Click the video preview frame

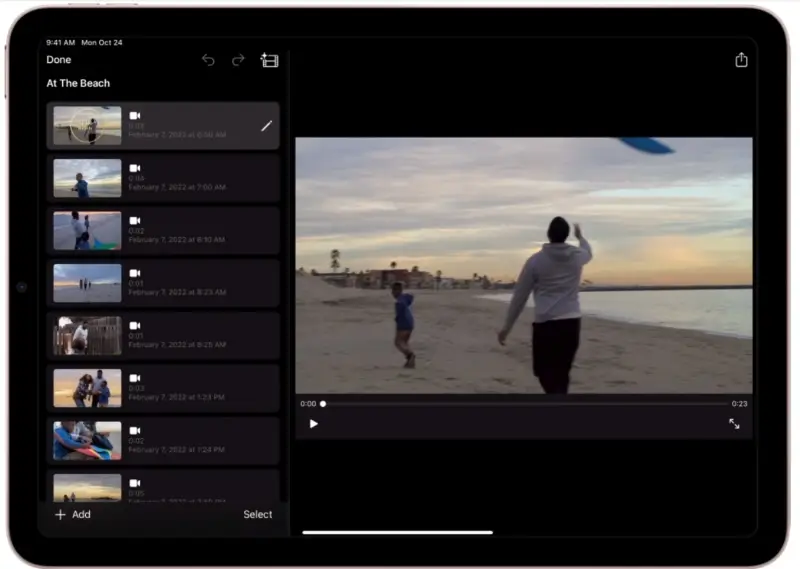pyautogui.click(x=524, y=265)
